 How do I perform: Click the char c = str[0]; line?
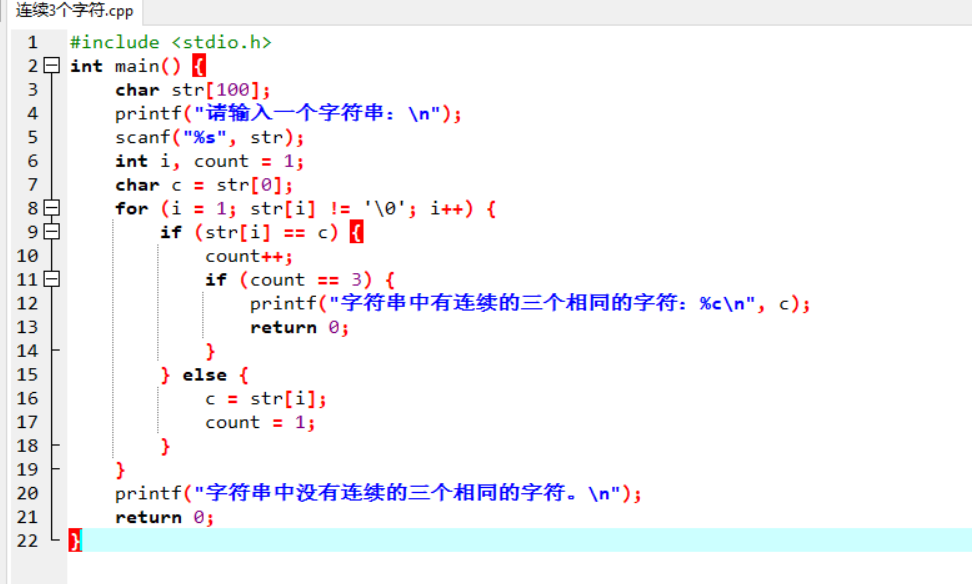tap(204, 185)
